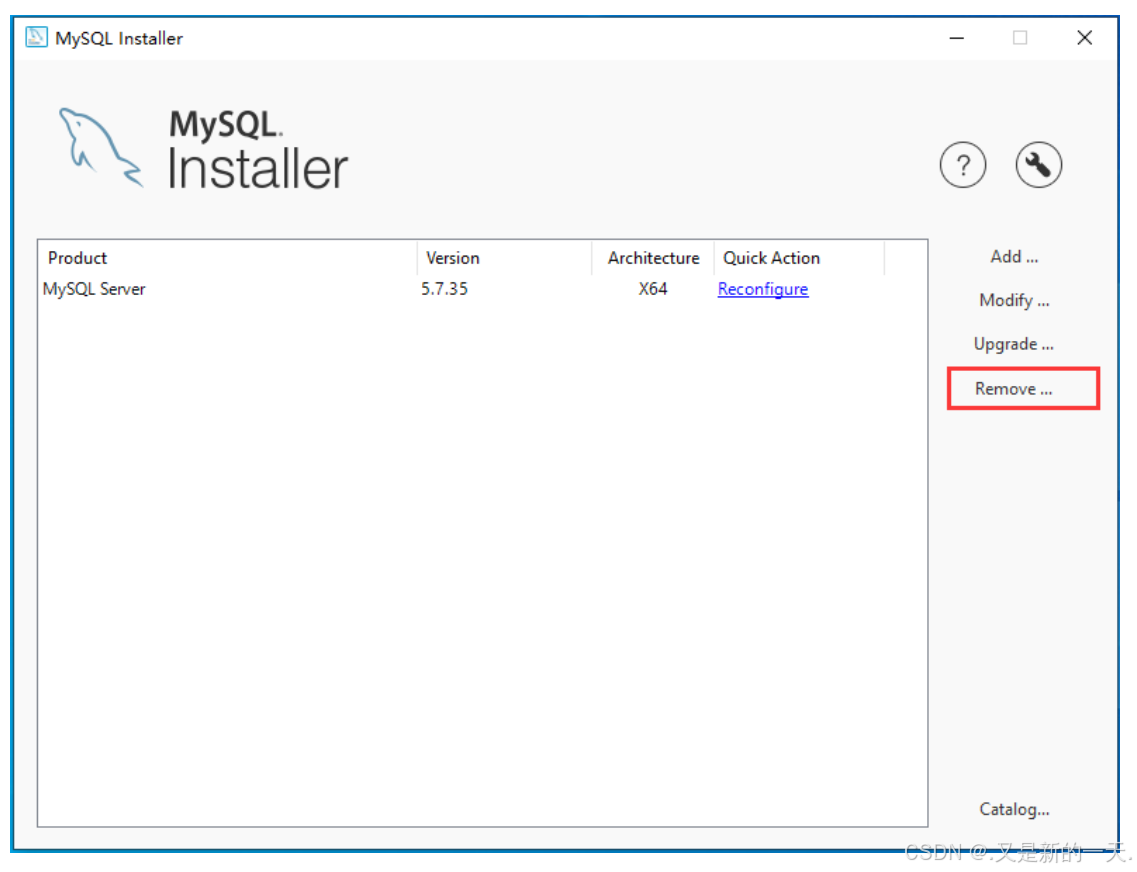1137x872 pixels.
Task: Click the X64 architecture cell
Action: pyautogui.click(x=653, y=289)
